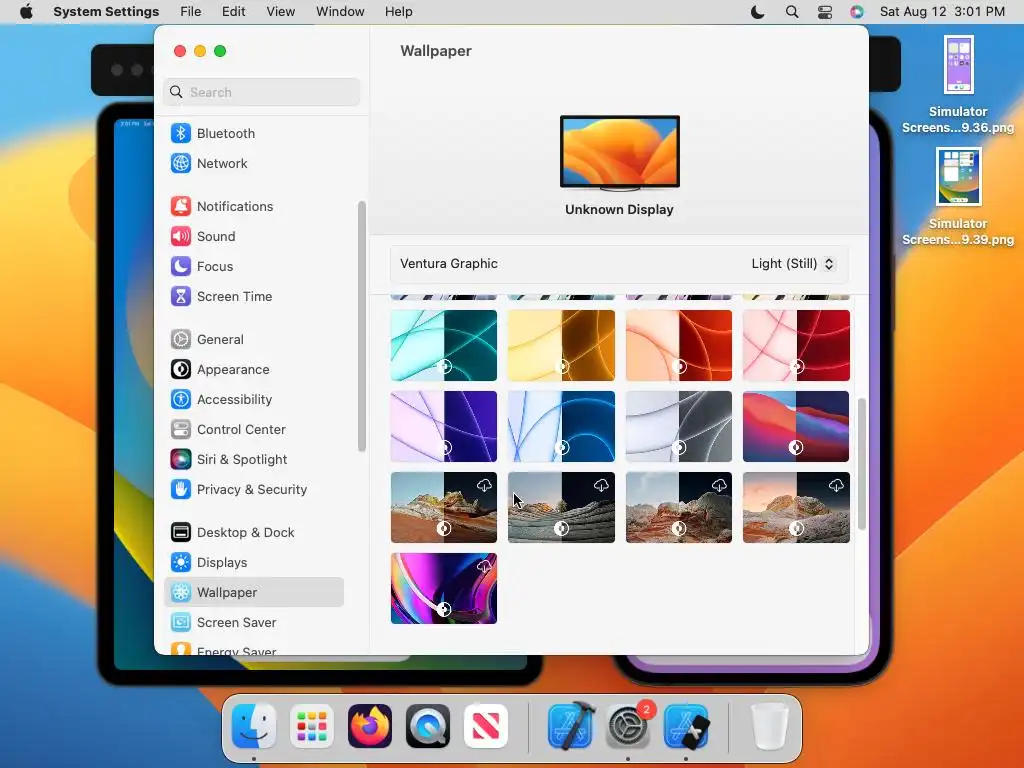Open the Network globe icon

coord(181,163)
